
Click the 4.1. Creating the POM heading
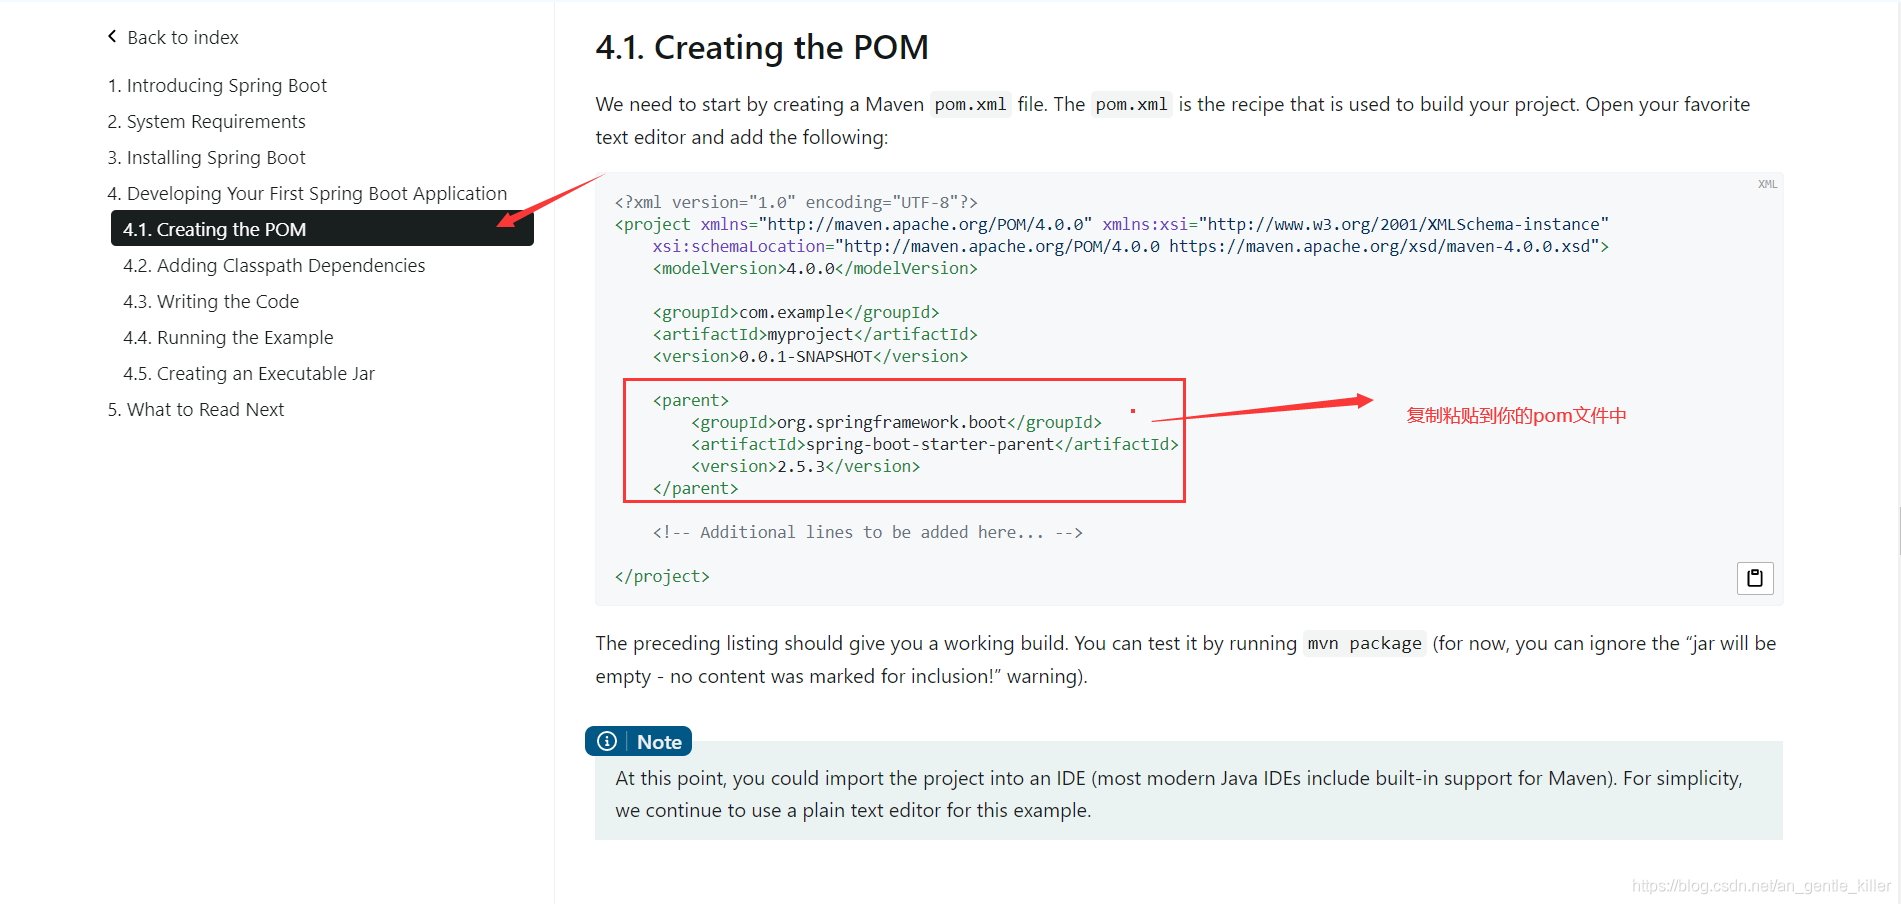[x=762, y=47]
